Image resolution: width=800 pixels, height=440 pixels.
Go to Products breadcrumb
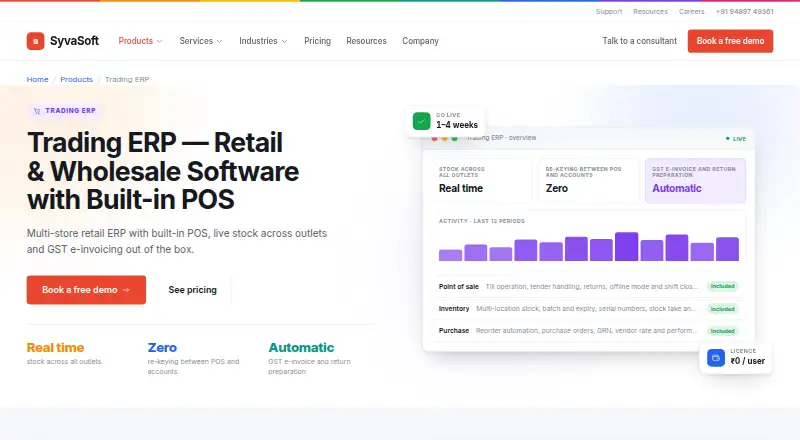tap(77, 80)
